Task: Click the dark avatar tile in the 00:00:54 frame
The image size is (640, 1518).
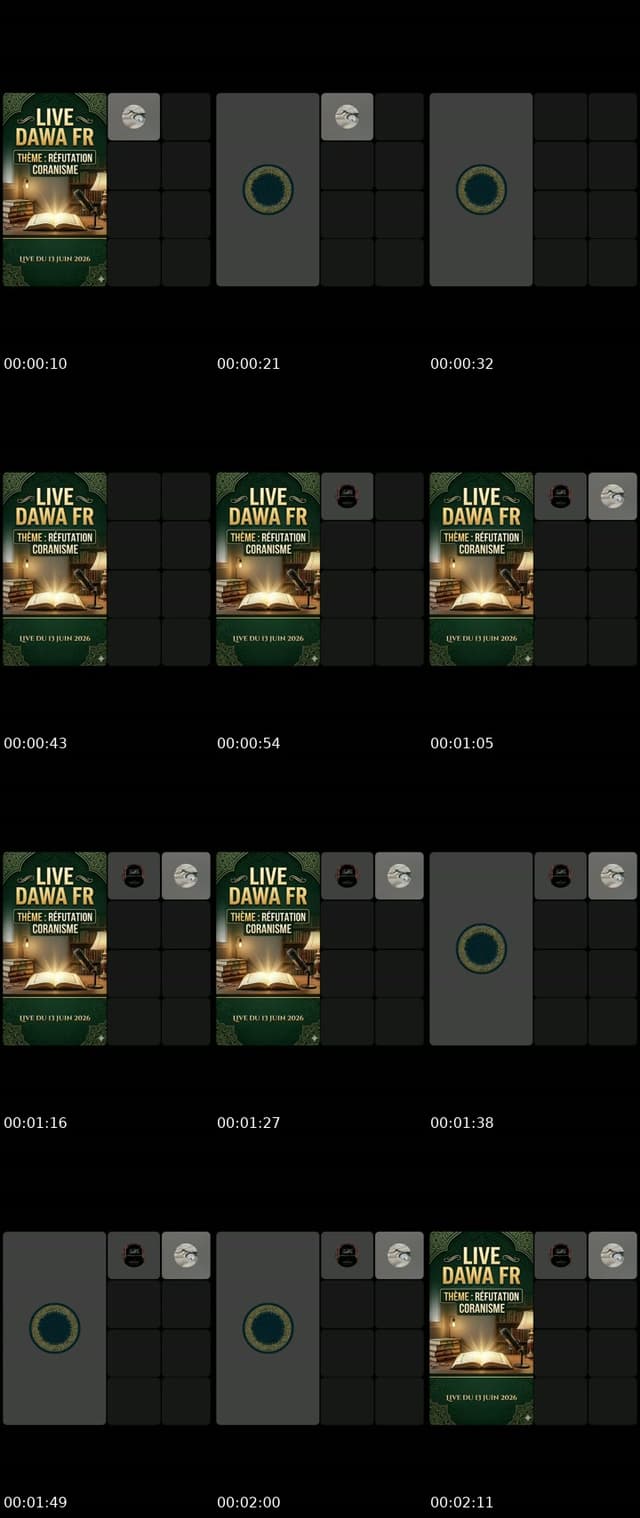Action: point(347,496)
